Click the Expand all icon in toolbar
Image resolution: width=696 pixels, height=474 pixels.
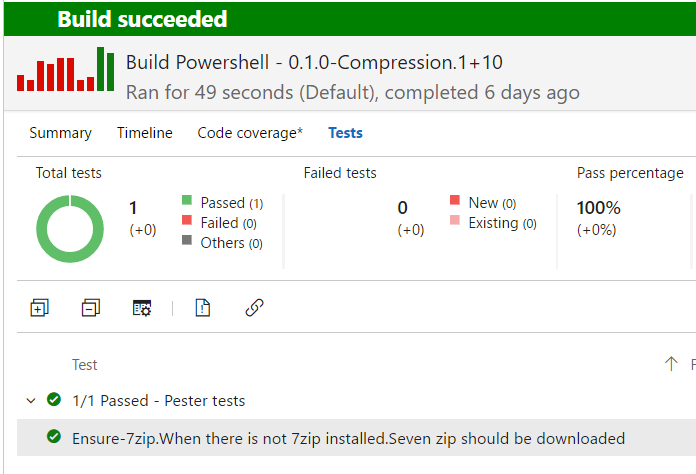(x=39, y=308)
